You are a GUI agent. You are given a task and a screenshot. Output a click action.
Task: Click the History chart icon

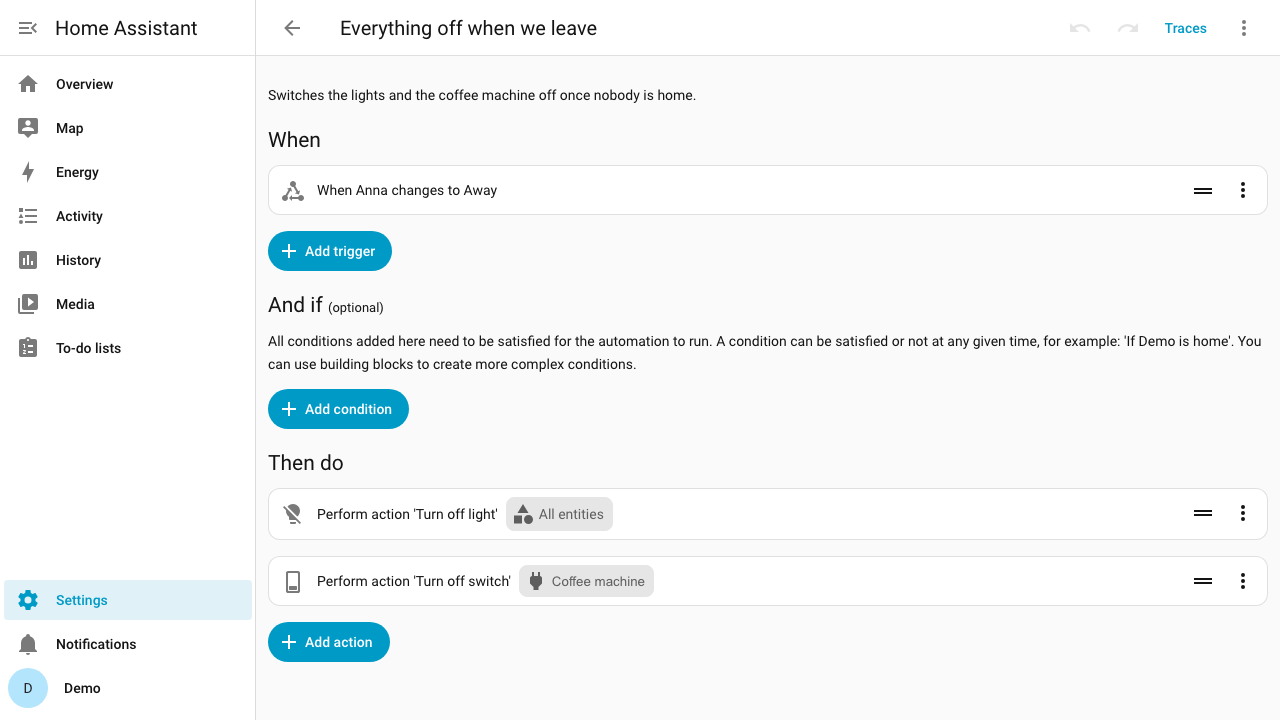tap(28, 260)
